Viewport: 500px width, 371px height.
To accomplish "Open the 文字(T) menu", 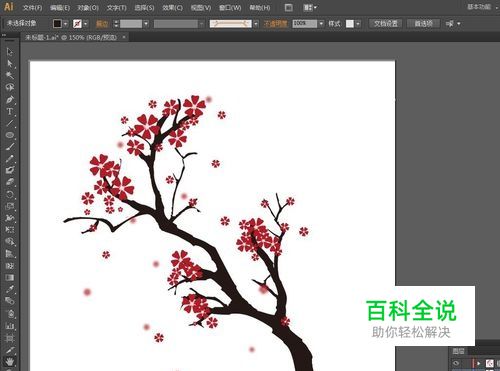I will (117, 7).
